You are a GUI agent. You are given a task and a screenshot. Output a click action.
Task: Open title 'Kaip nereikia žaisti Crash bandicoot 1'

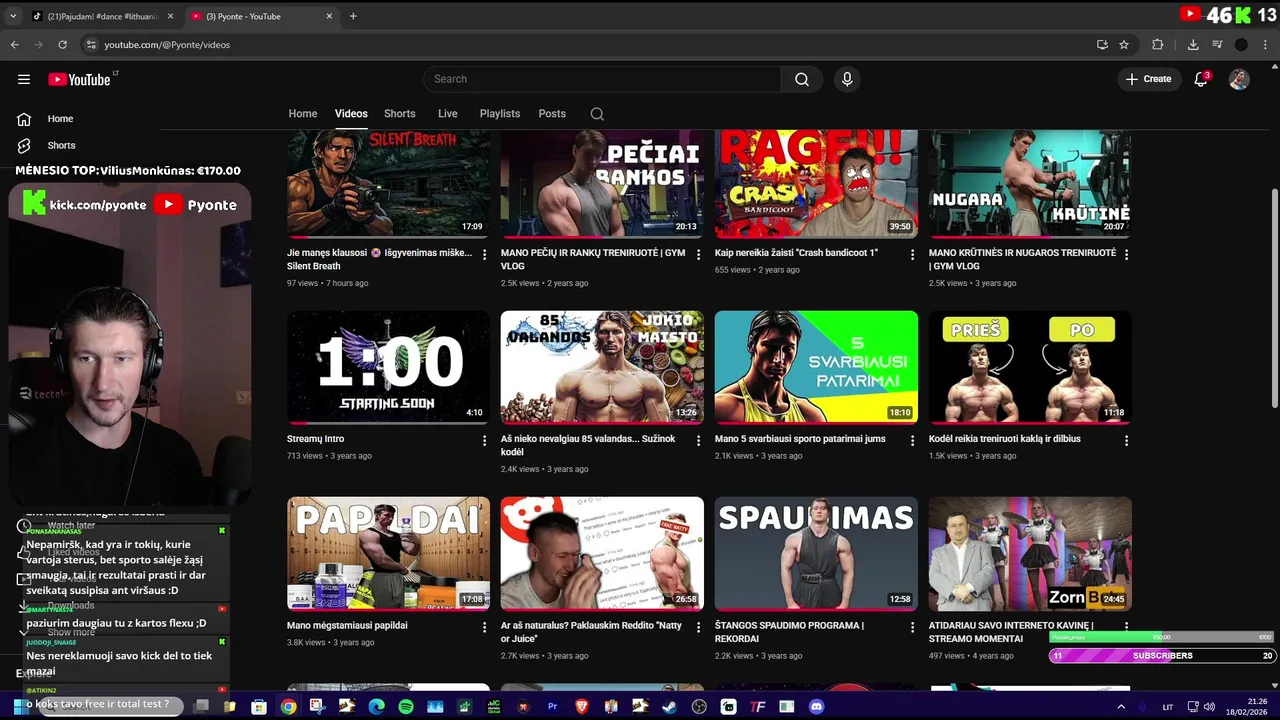796,253
